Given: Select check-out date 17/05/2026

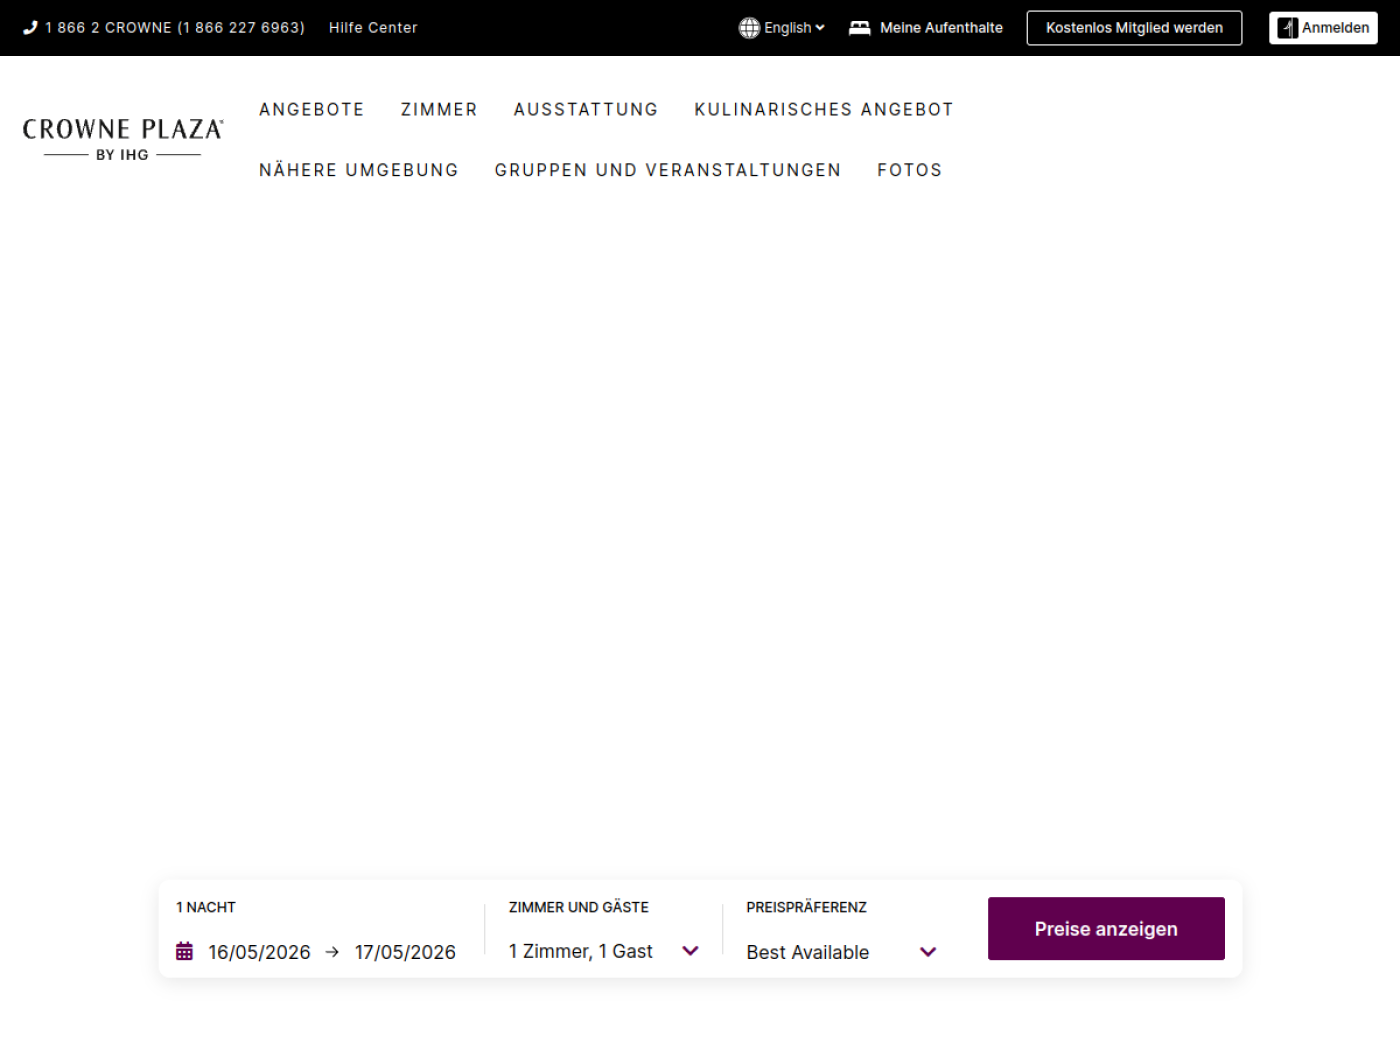Looking at the screenshot, I should point(405,952).
